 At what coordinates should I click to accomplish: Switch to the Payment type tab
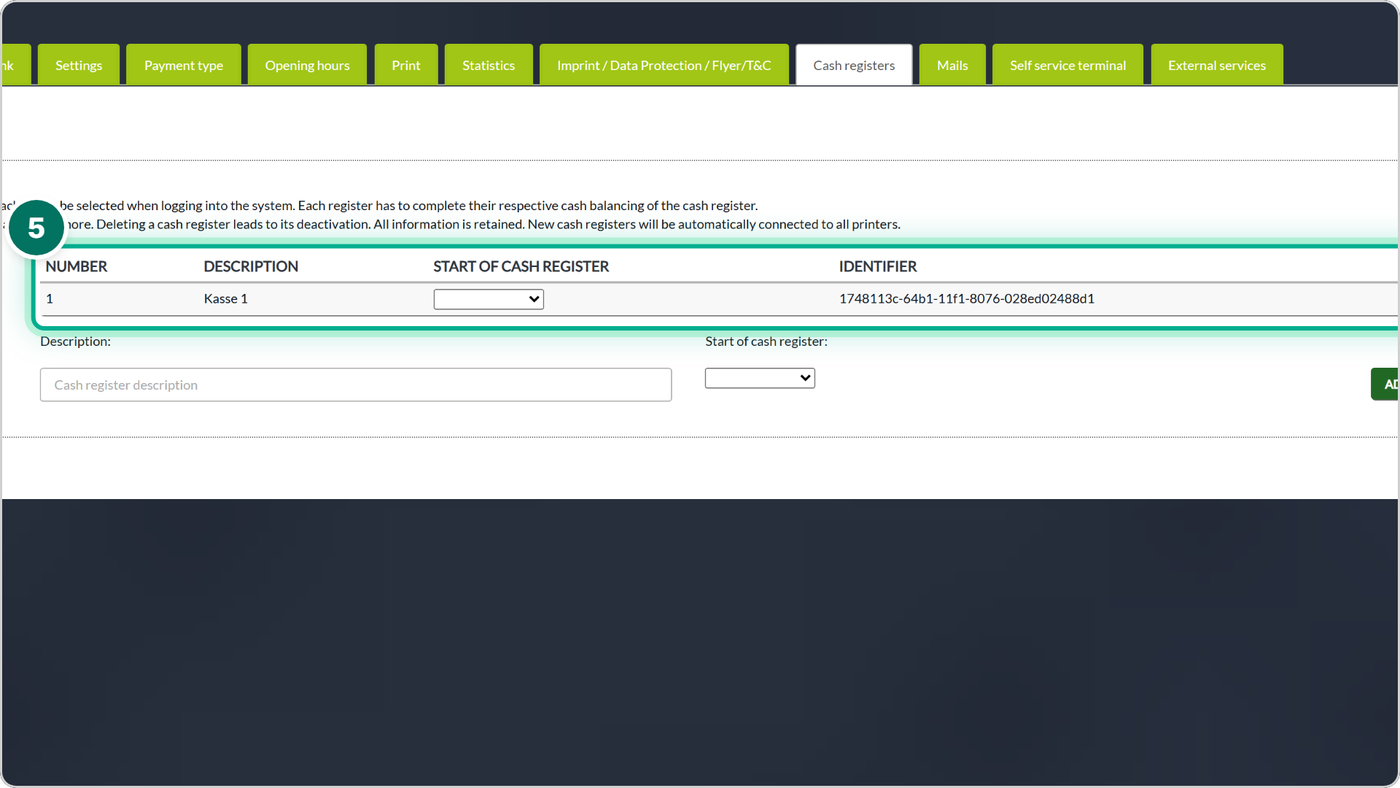point(184,65)
